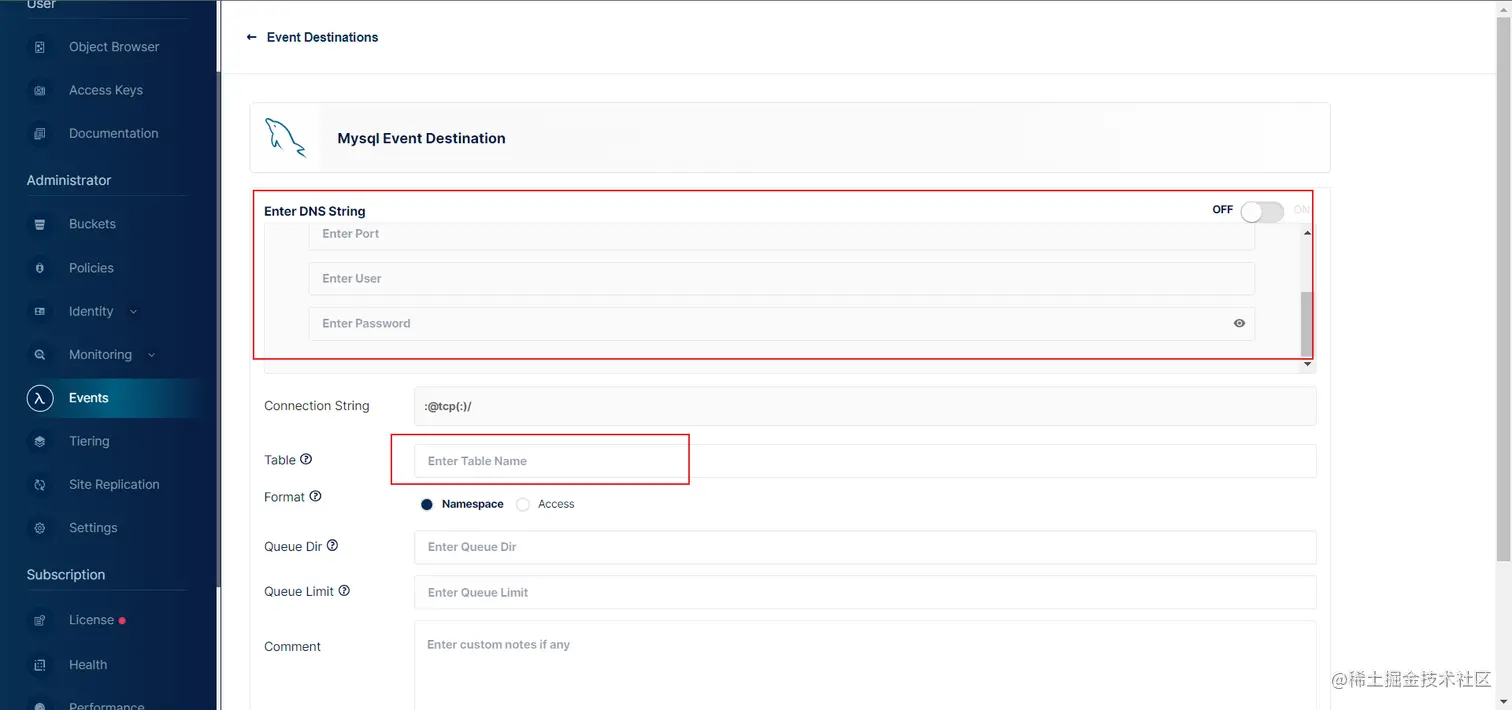Focus the Enter Table Name field

tap(865, 461)
